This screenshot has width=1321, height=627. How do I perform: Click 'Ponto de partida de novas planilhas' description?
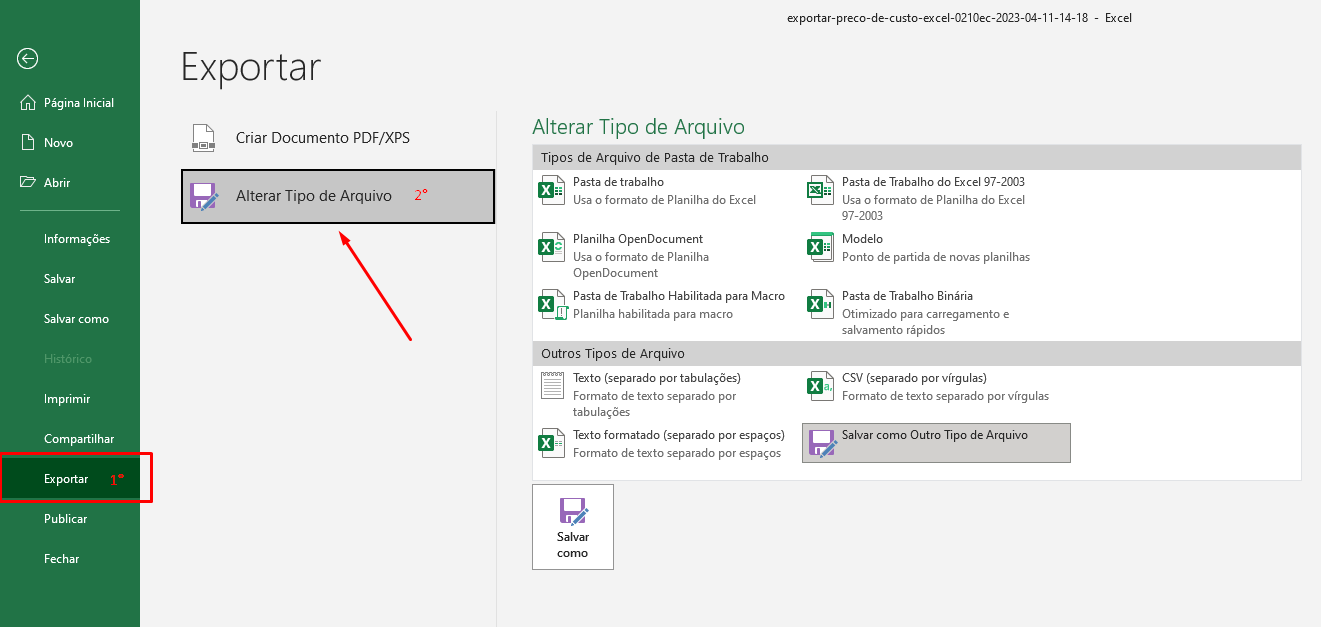936,257
